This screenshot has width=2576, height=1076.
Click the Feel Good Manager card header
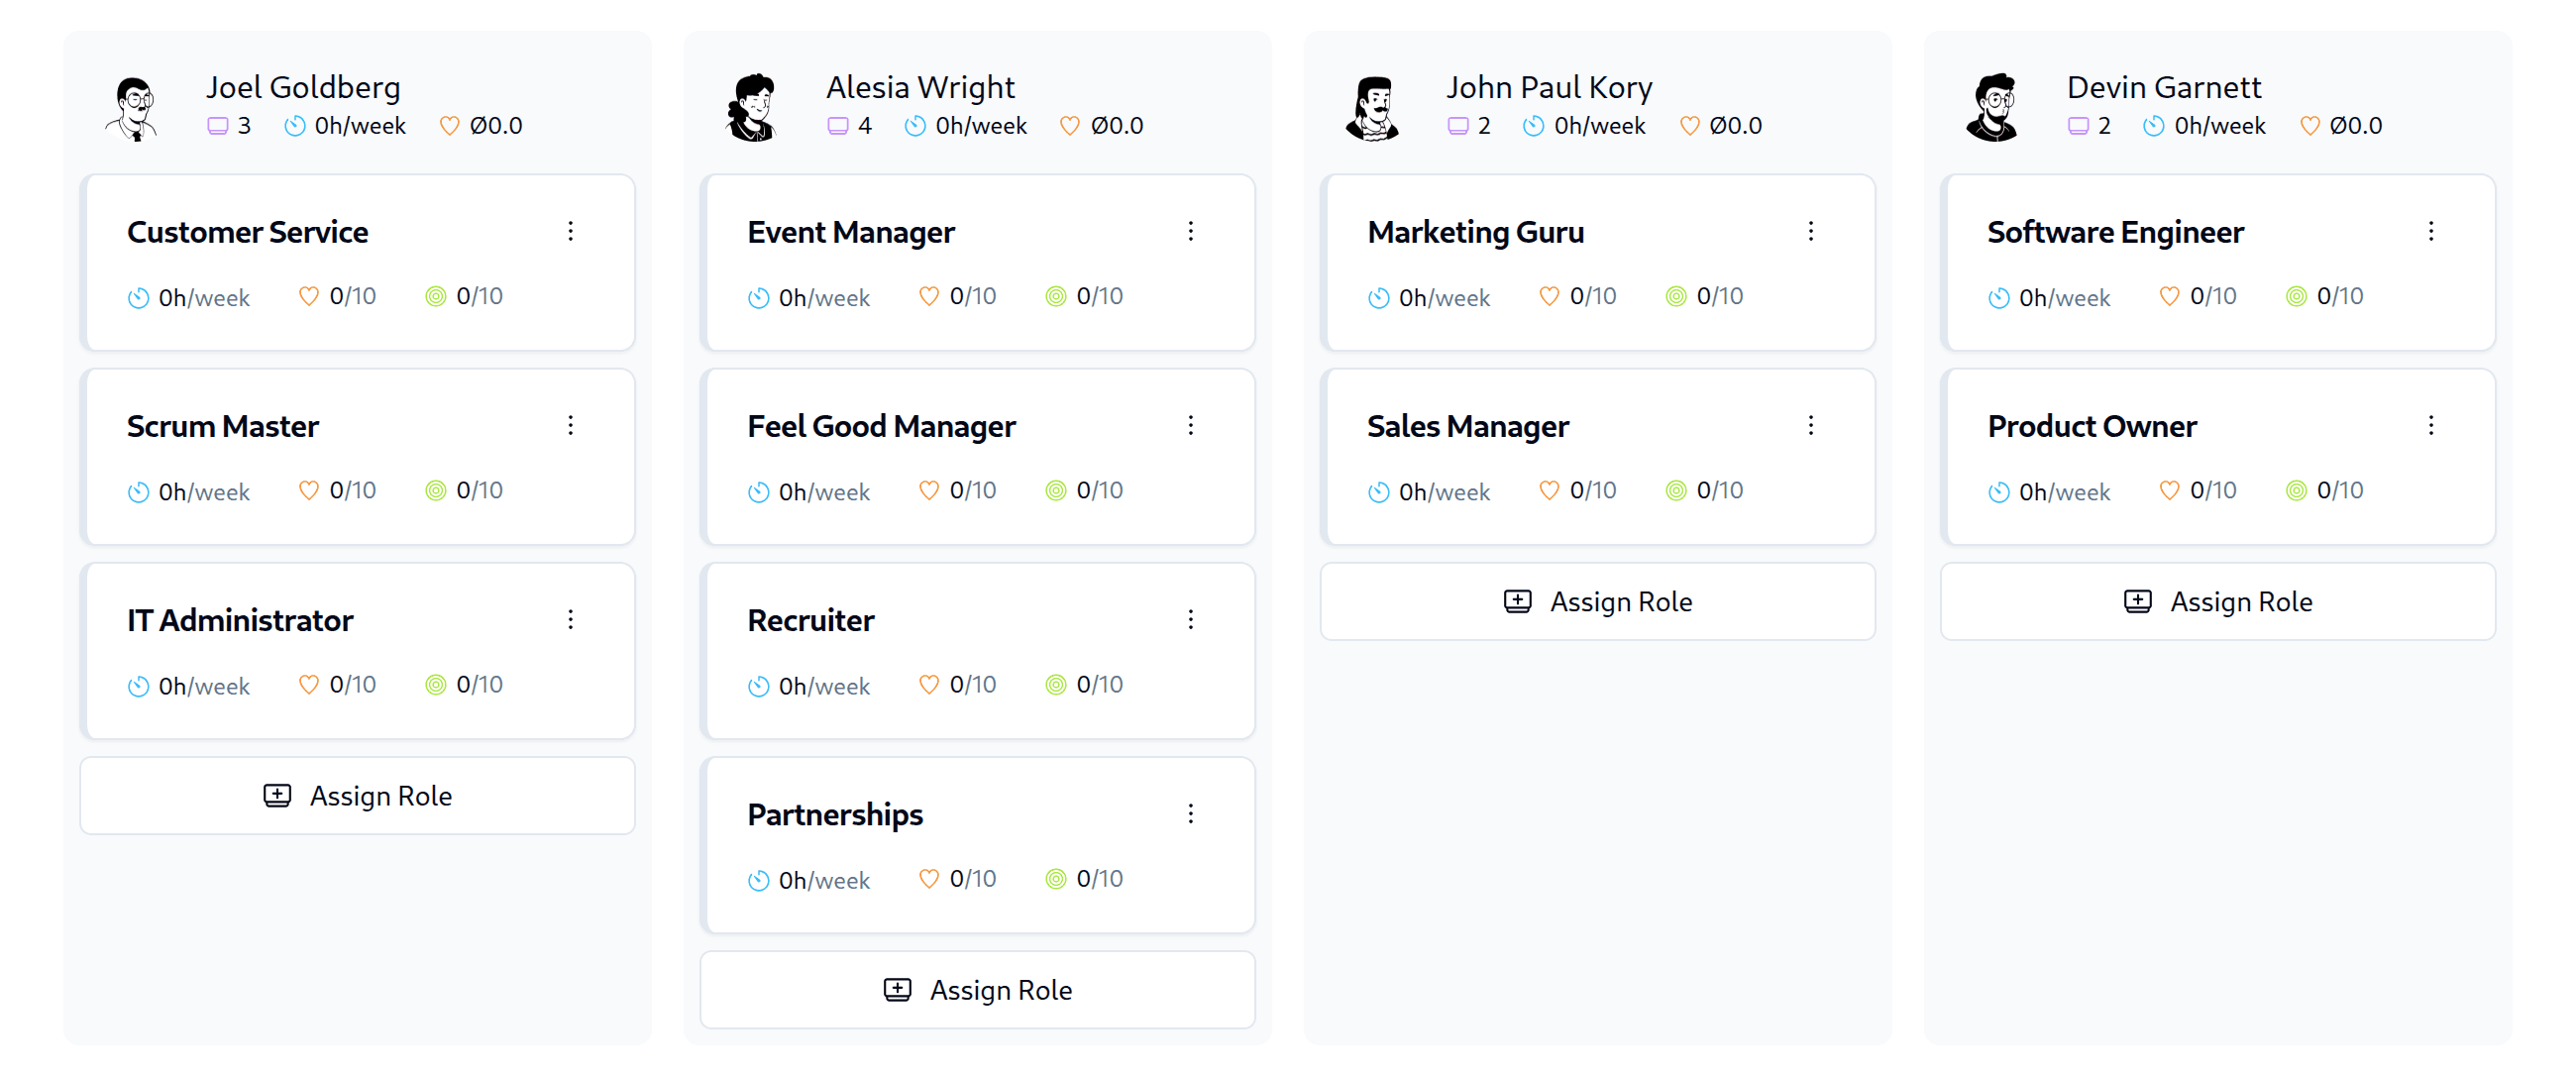(881, 425)
